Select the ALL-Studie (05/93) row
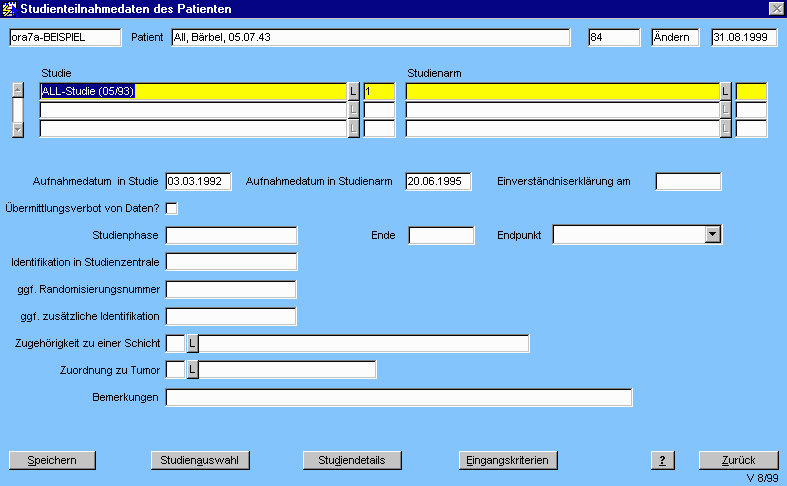Viewport: 787px width, 486px height. pyautogui.click(x=192, y=91)
